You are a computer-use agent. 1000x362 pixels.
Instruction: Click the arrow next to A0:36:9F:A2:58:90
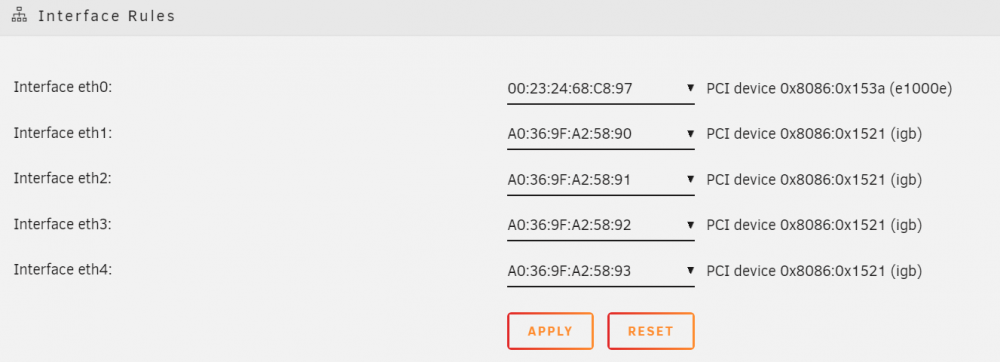pos(690,134)
